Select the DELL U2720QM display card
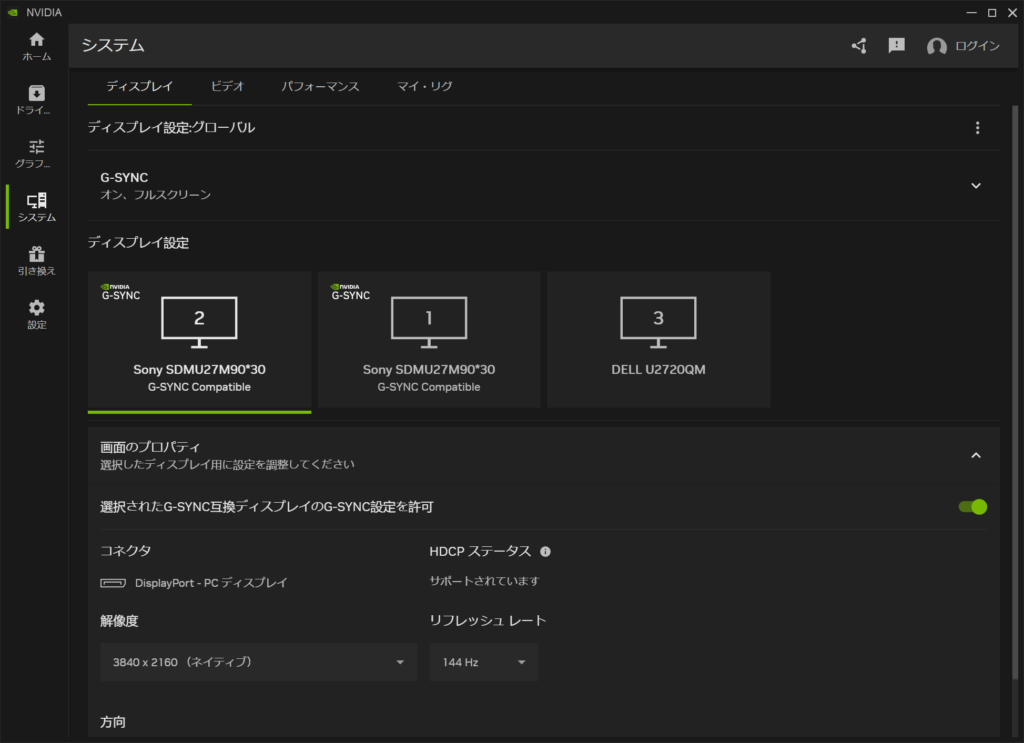Screen dimensions: 1024x743 click(658, 340)
